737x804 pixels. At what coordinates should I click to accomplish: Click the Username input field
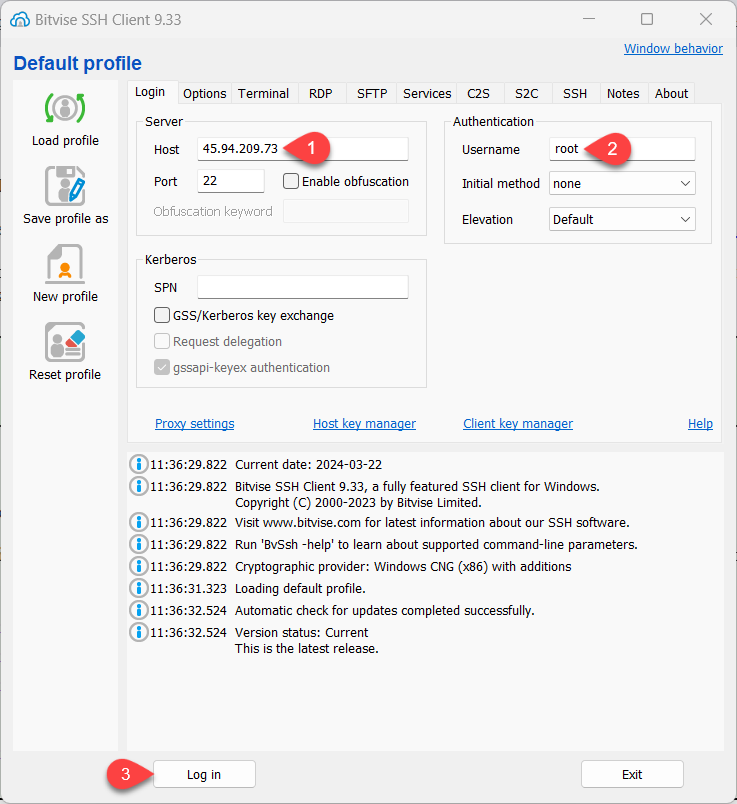[x=622, y=149]
